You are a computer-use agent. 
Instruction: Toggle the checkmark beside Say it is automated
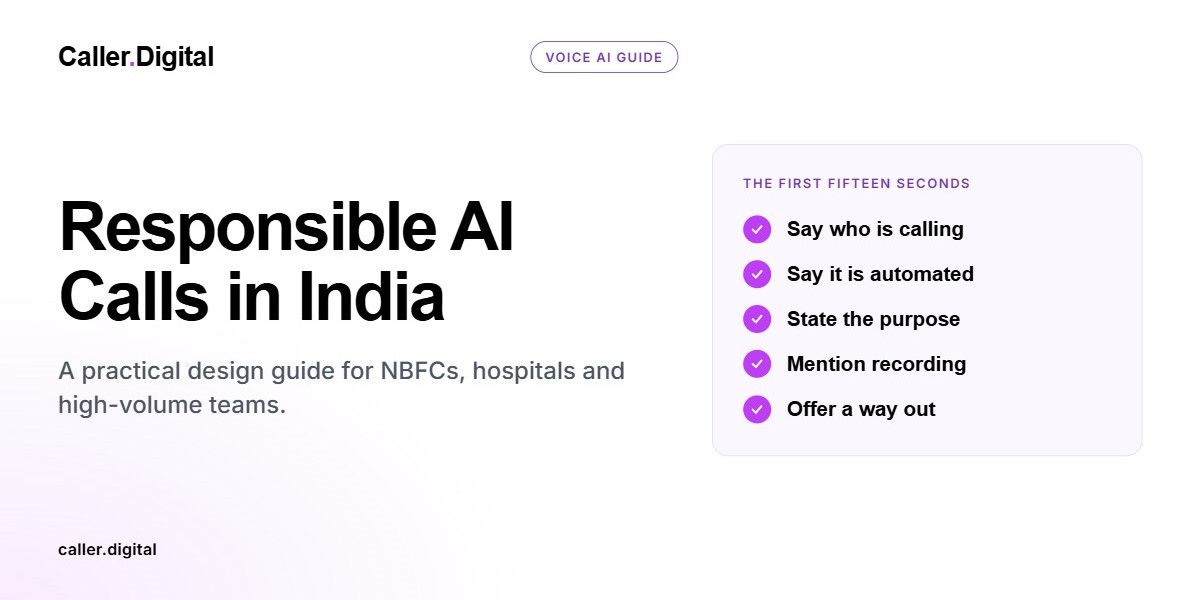click(757, 274)
